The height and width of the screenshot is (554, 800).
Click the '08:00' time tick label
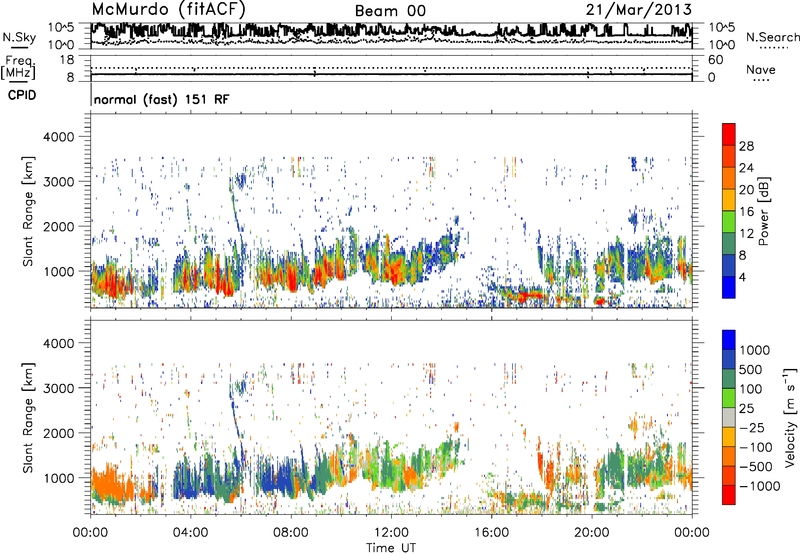(x=290, y=533)
